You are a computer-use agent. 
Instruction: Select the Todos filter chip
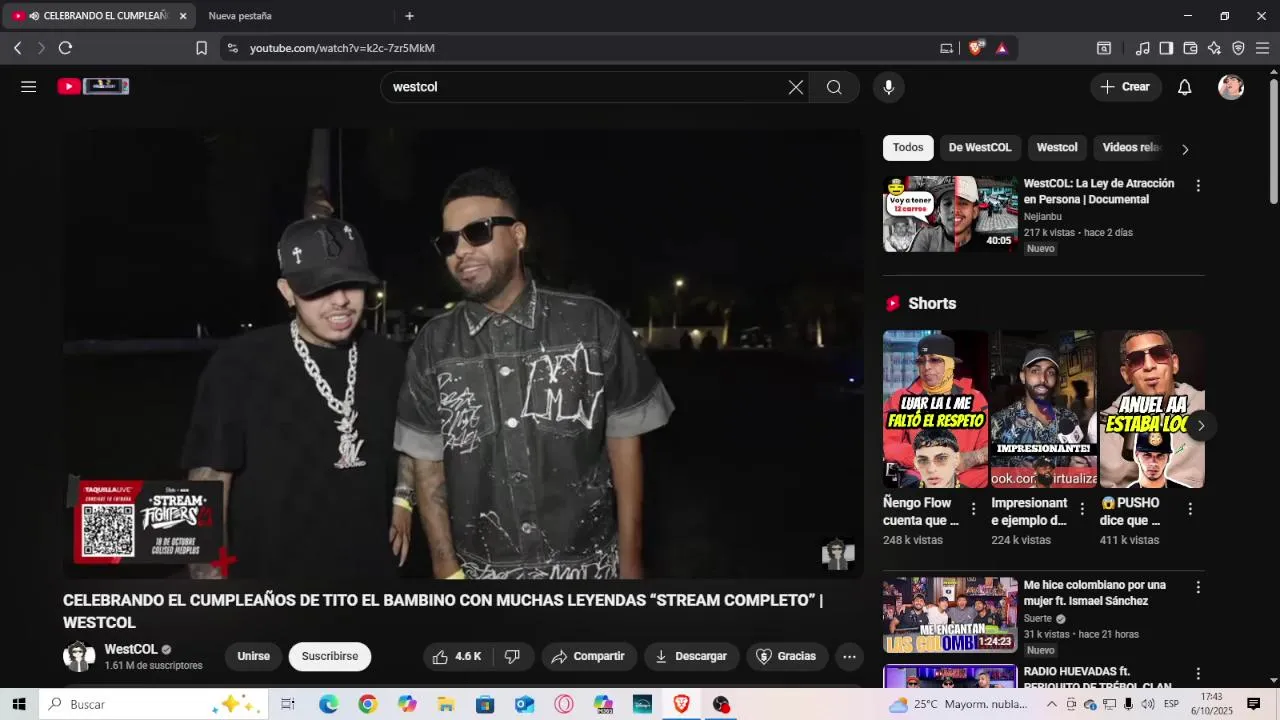point(908,148)
